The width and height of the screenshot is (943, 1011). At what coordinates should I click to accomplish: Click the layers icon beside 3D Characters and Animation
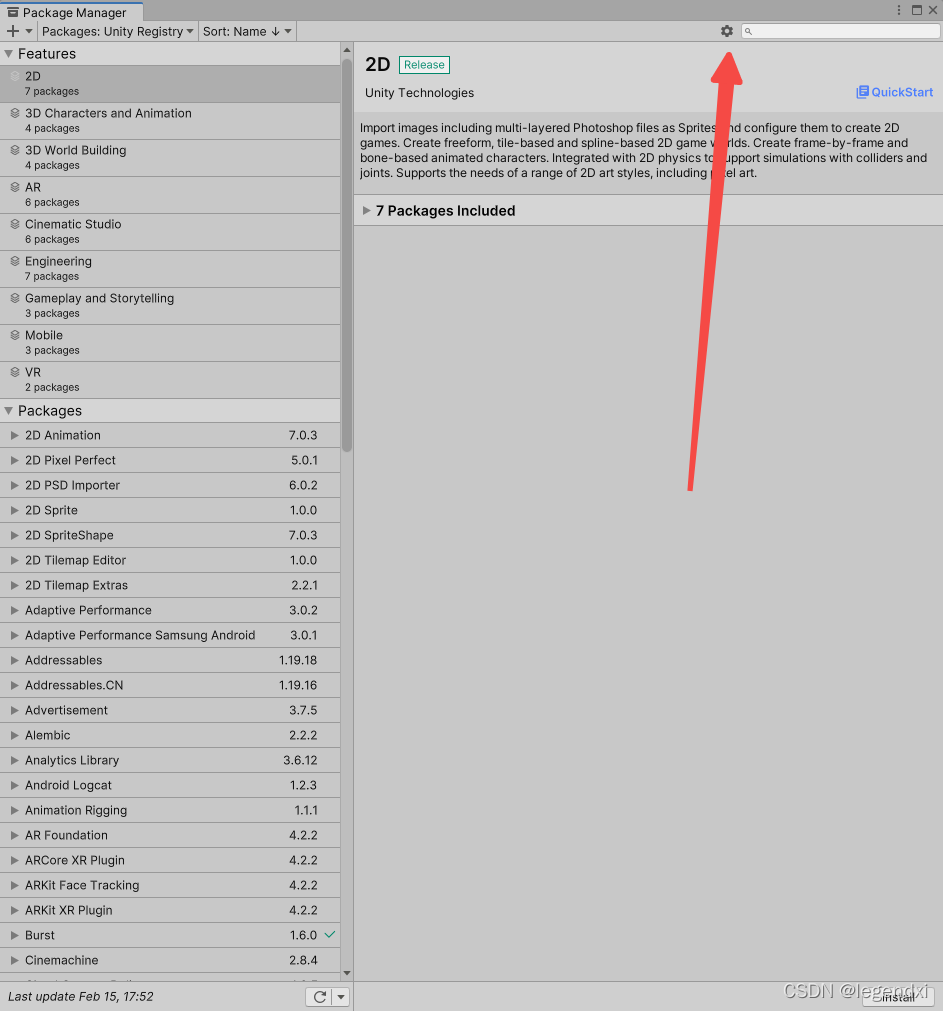click(x=15, y=113)
